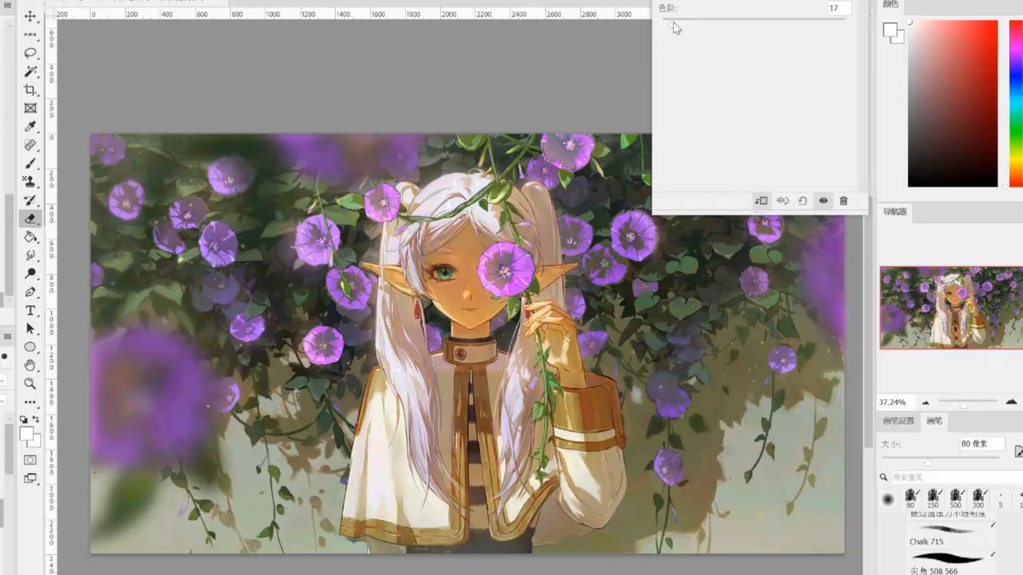
Task: Select the Magic Wand tool
Action: pyautogui.click(x=30, y=71)
